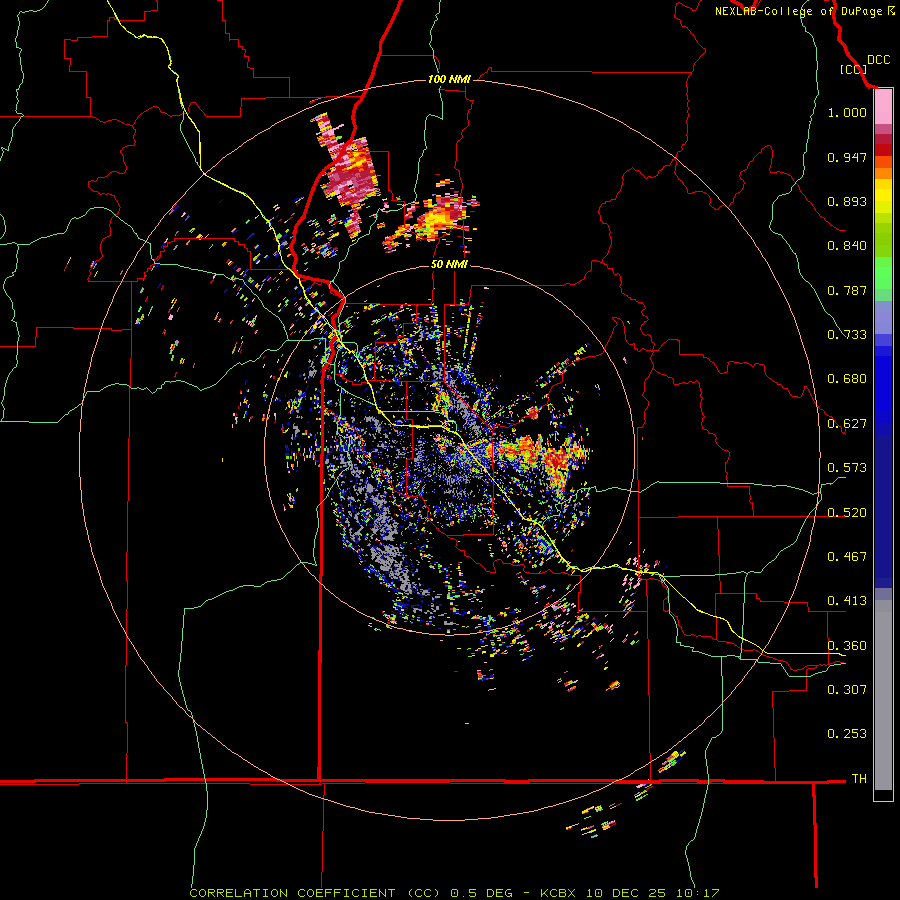Image resolution: width=900 pixels, height=900 pixels.
Task: Pick the gray low-value segment of the color bar
Action: (883, 695)
